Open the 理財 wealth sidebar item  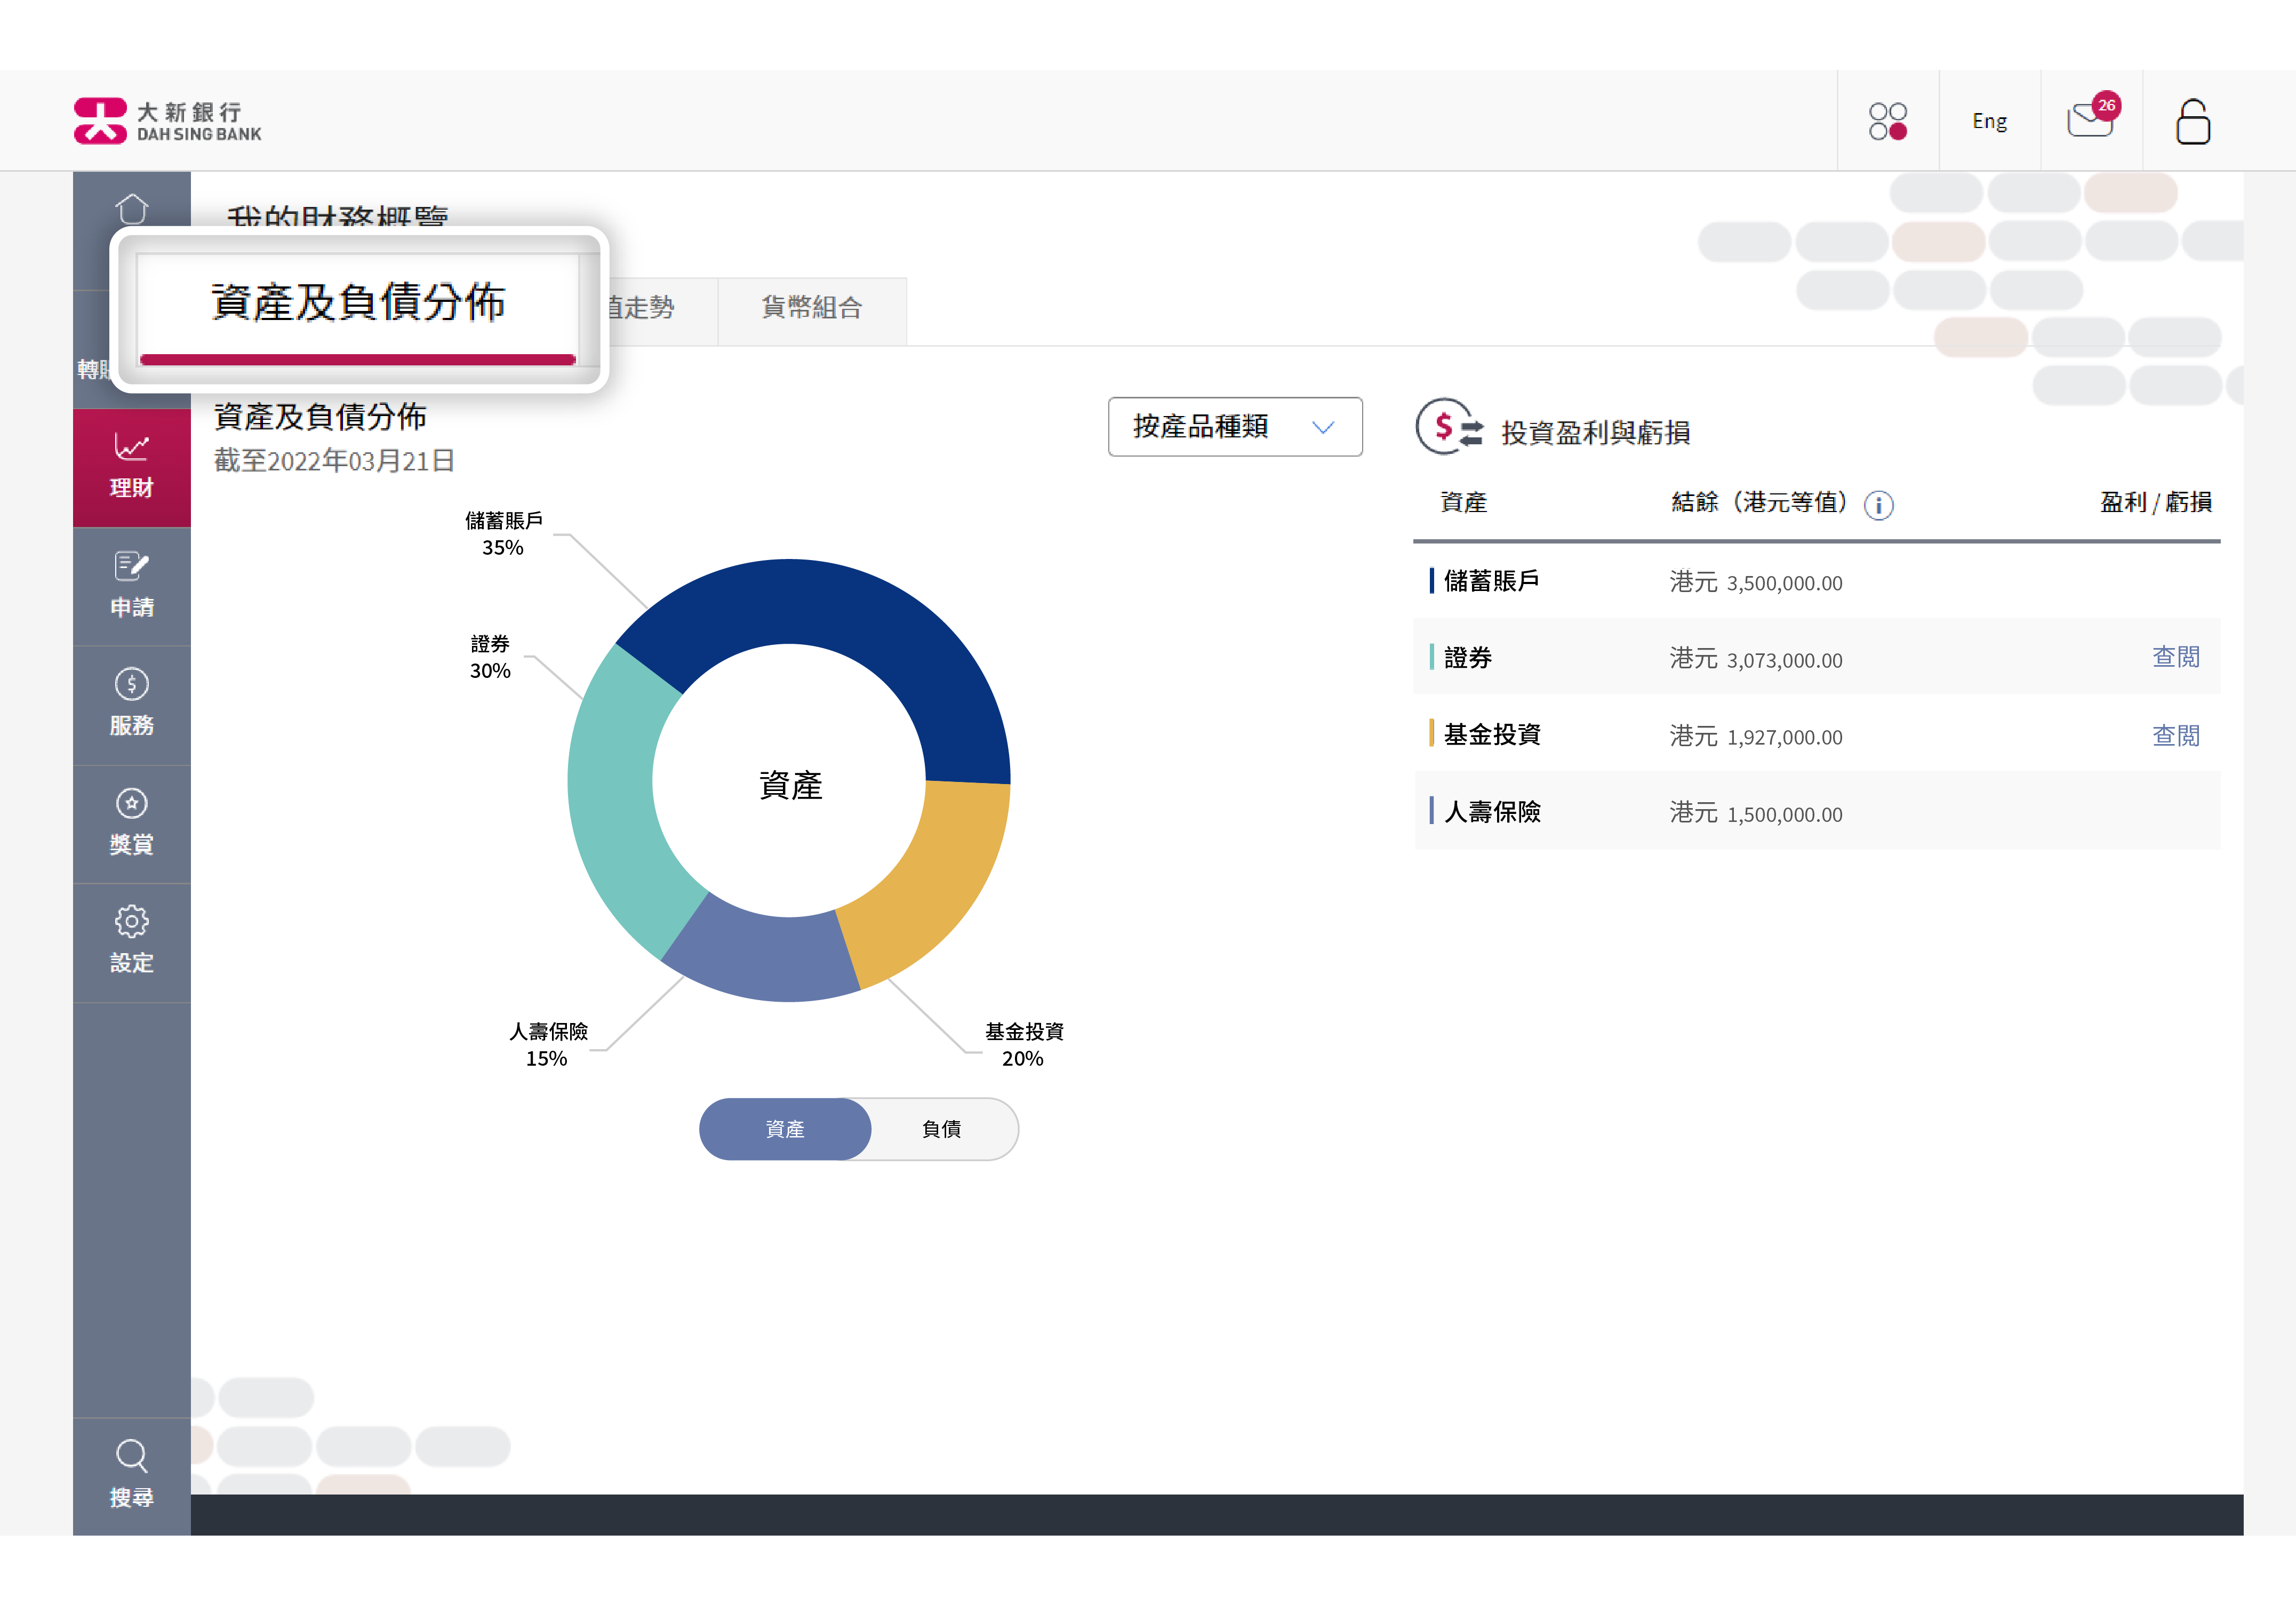coord(131,467)
